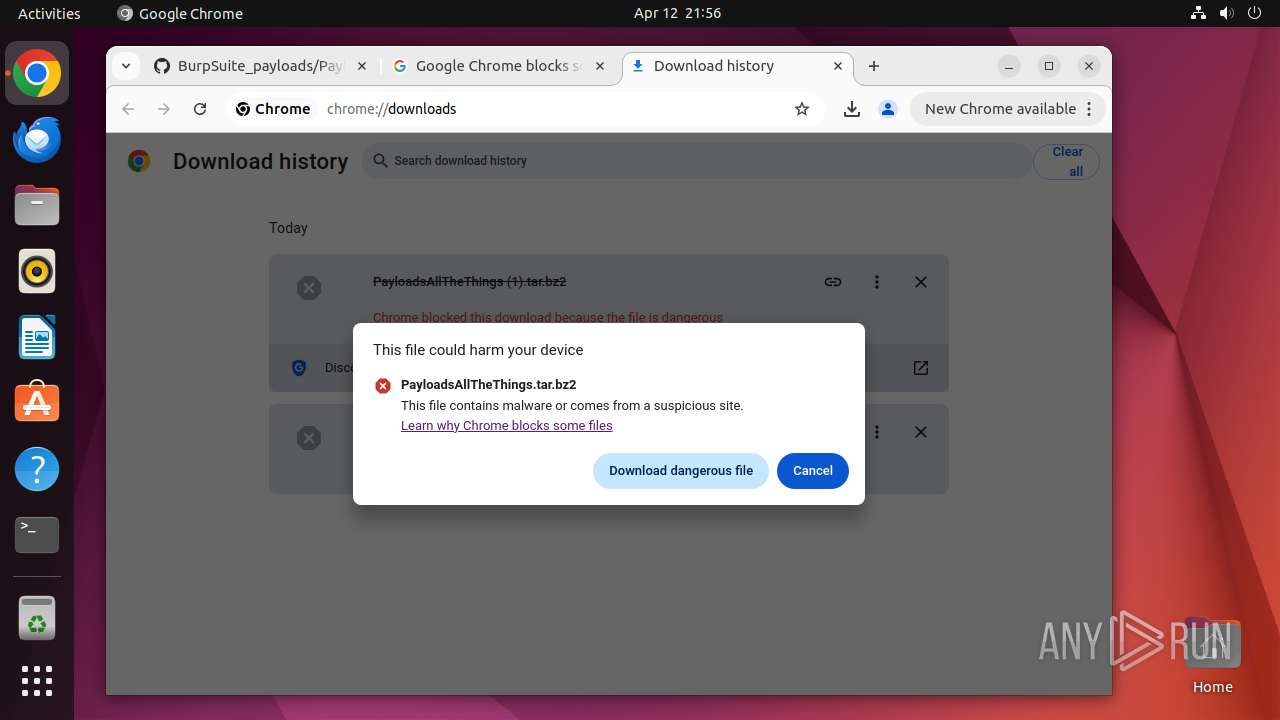1280x720 pixels.
Task: Launch Thunderbird mail from the dock
Action: tap(37, 139)
